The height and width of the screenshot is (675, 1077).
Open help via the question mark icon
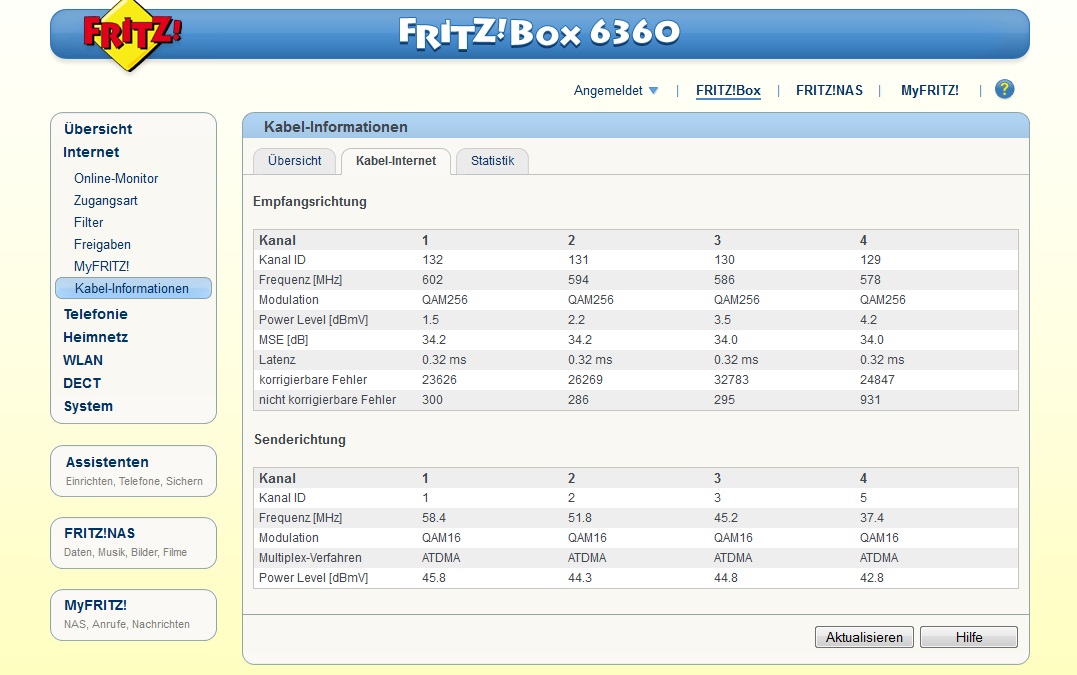[1004, 90]
